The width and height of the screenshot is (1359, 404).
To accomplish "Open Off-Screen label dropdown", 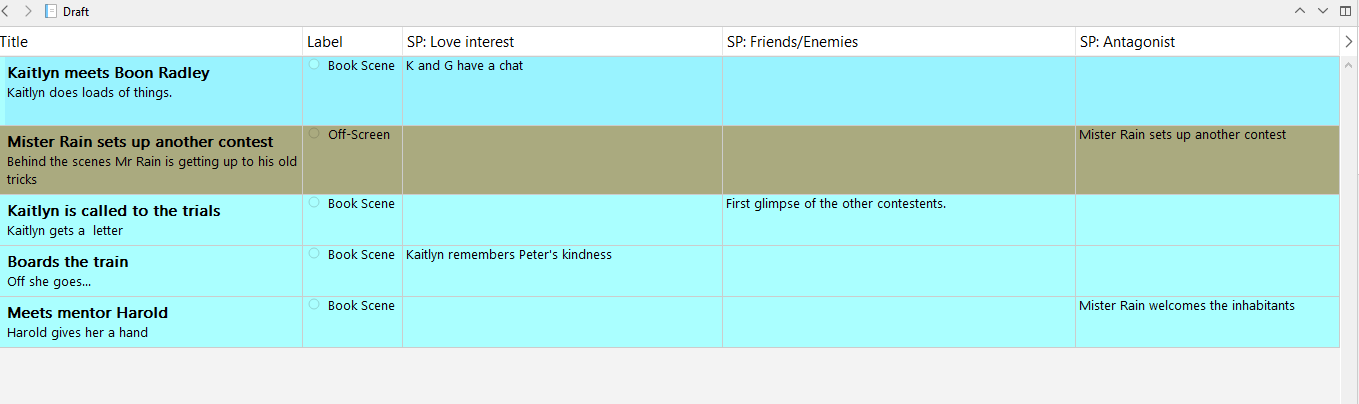I will pyautogui.click(x=359, y=135).
